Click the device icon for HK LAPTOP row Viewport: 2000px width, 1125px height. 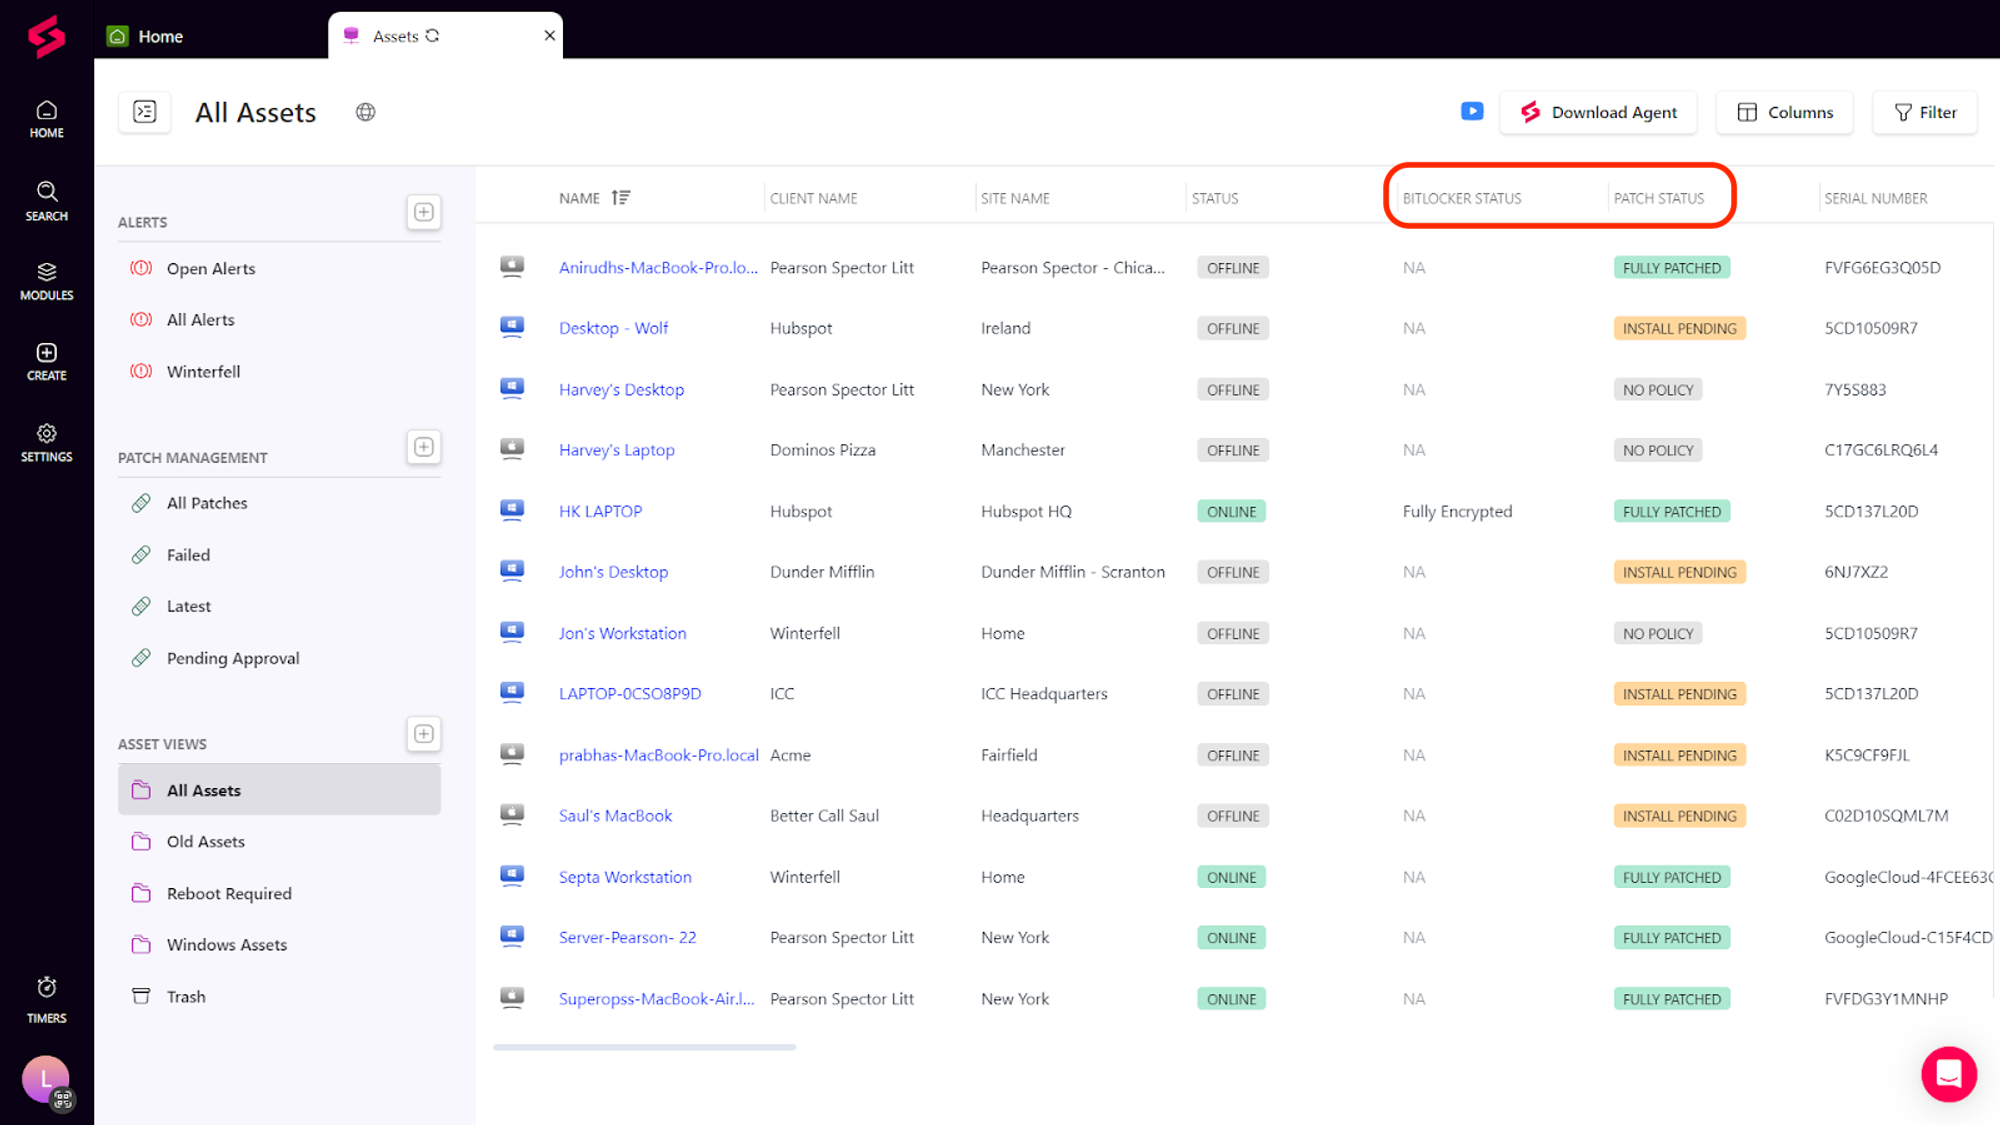[512, 510]
